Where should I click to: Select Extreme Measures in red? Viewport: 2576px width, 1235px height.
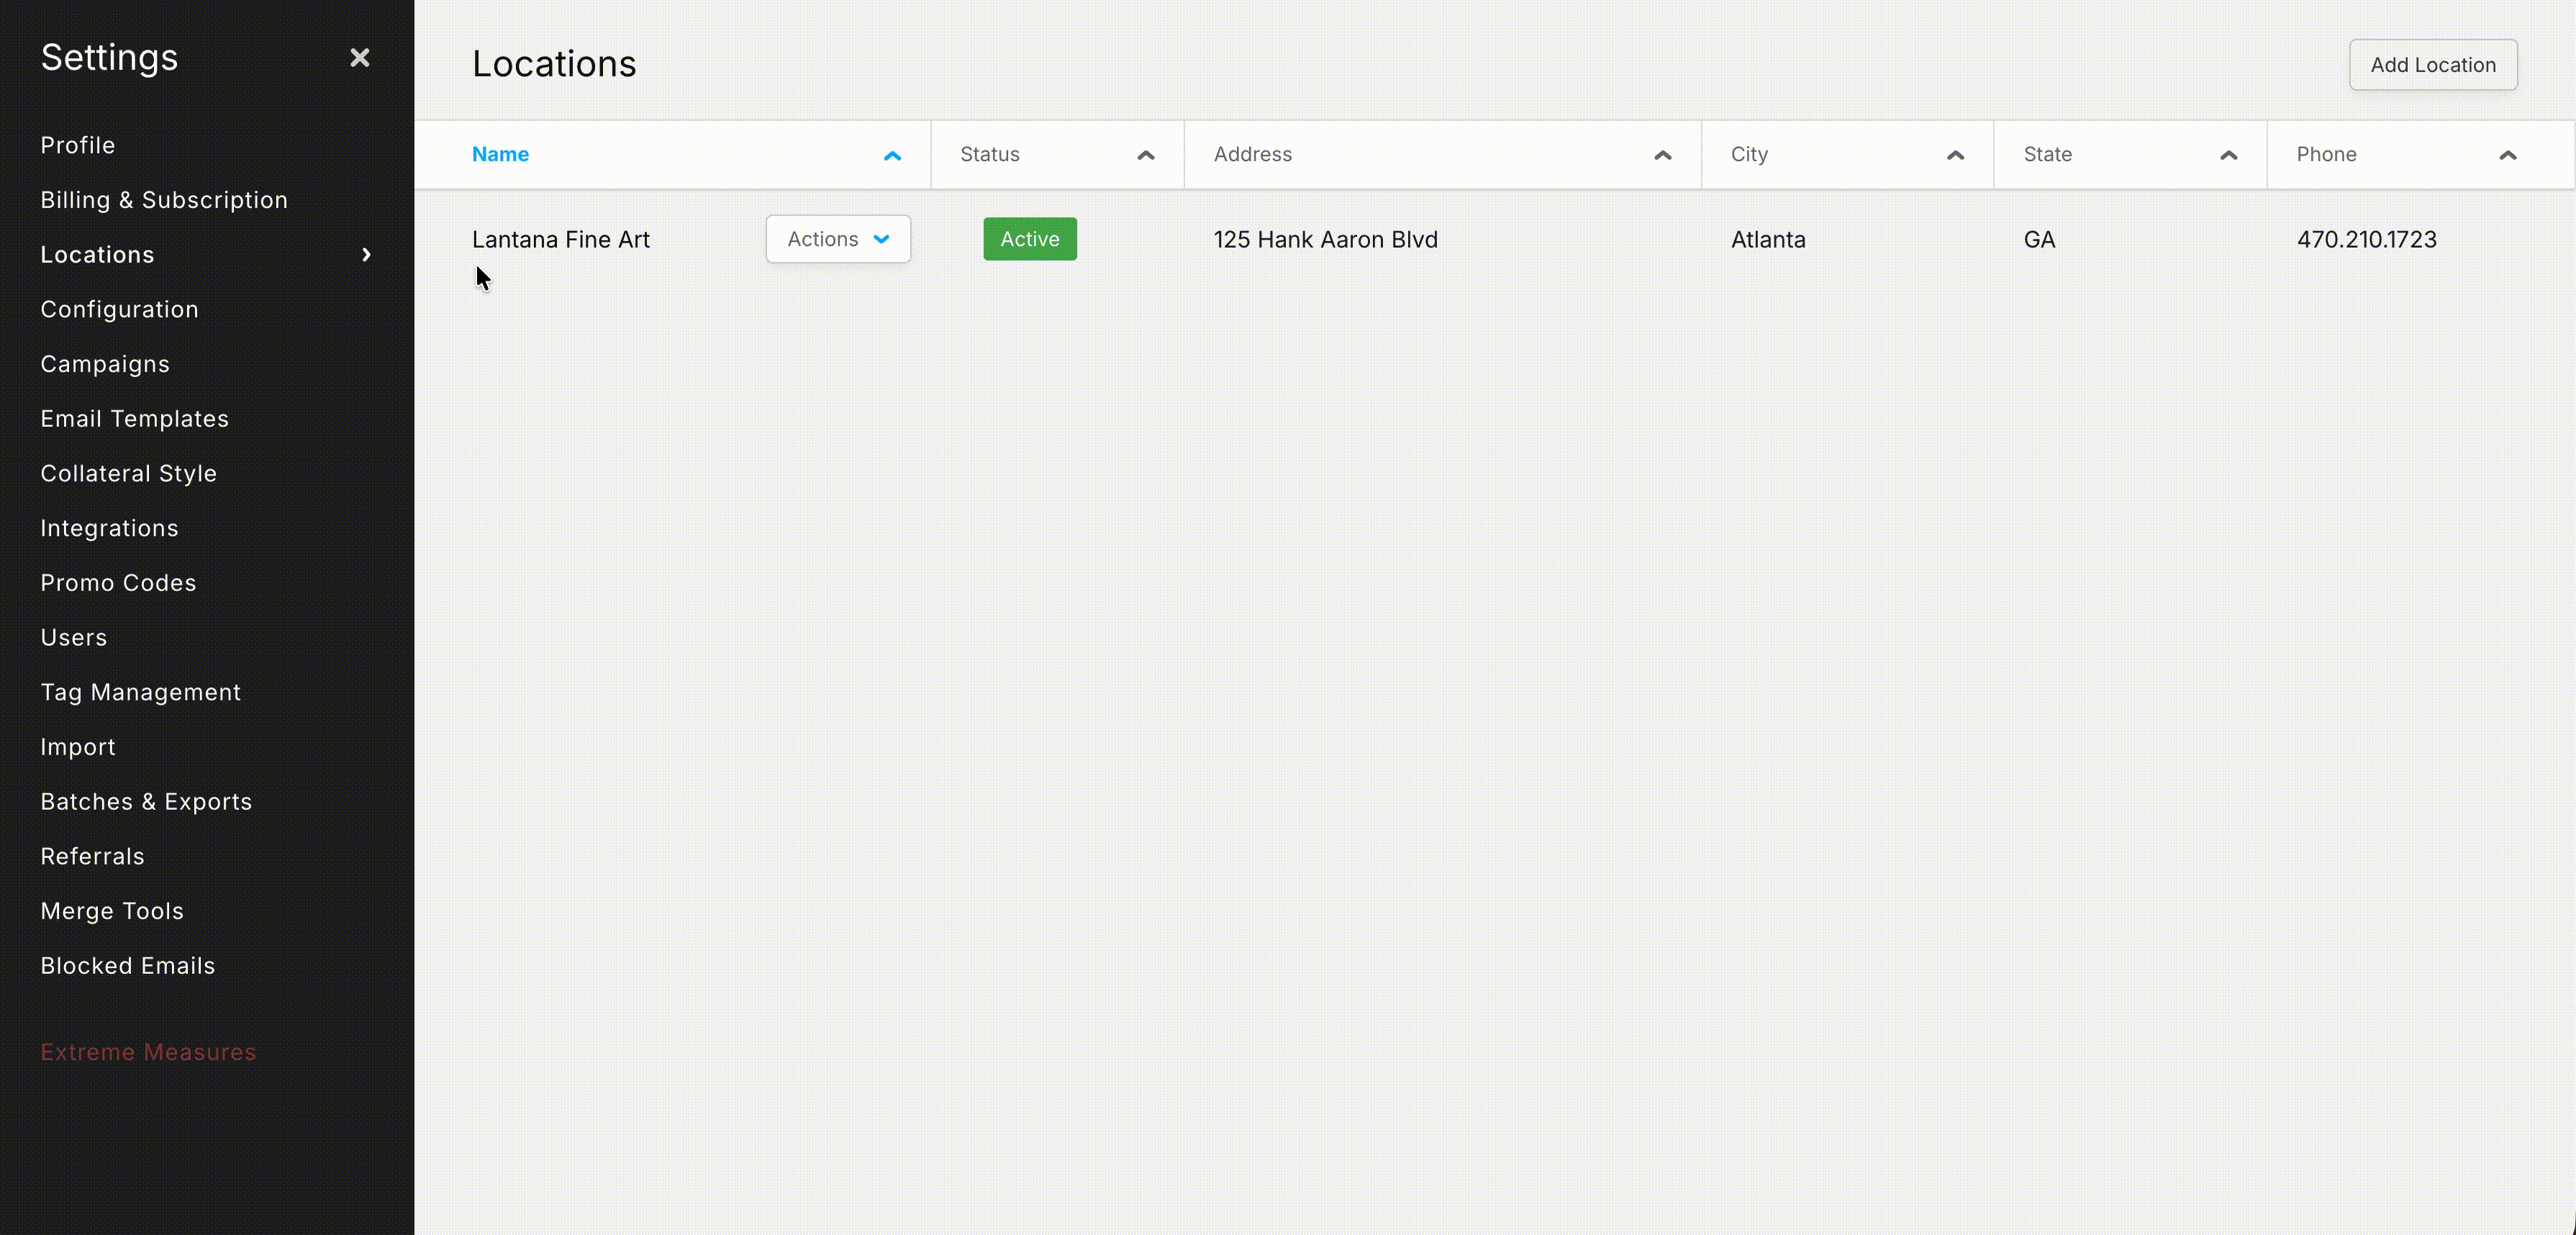[149, 1052]
